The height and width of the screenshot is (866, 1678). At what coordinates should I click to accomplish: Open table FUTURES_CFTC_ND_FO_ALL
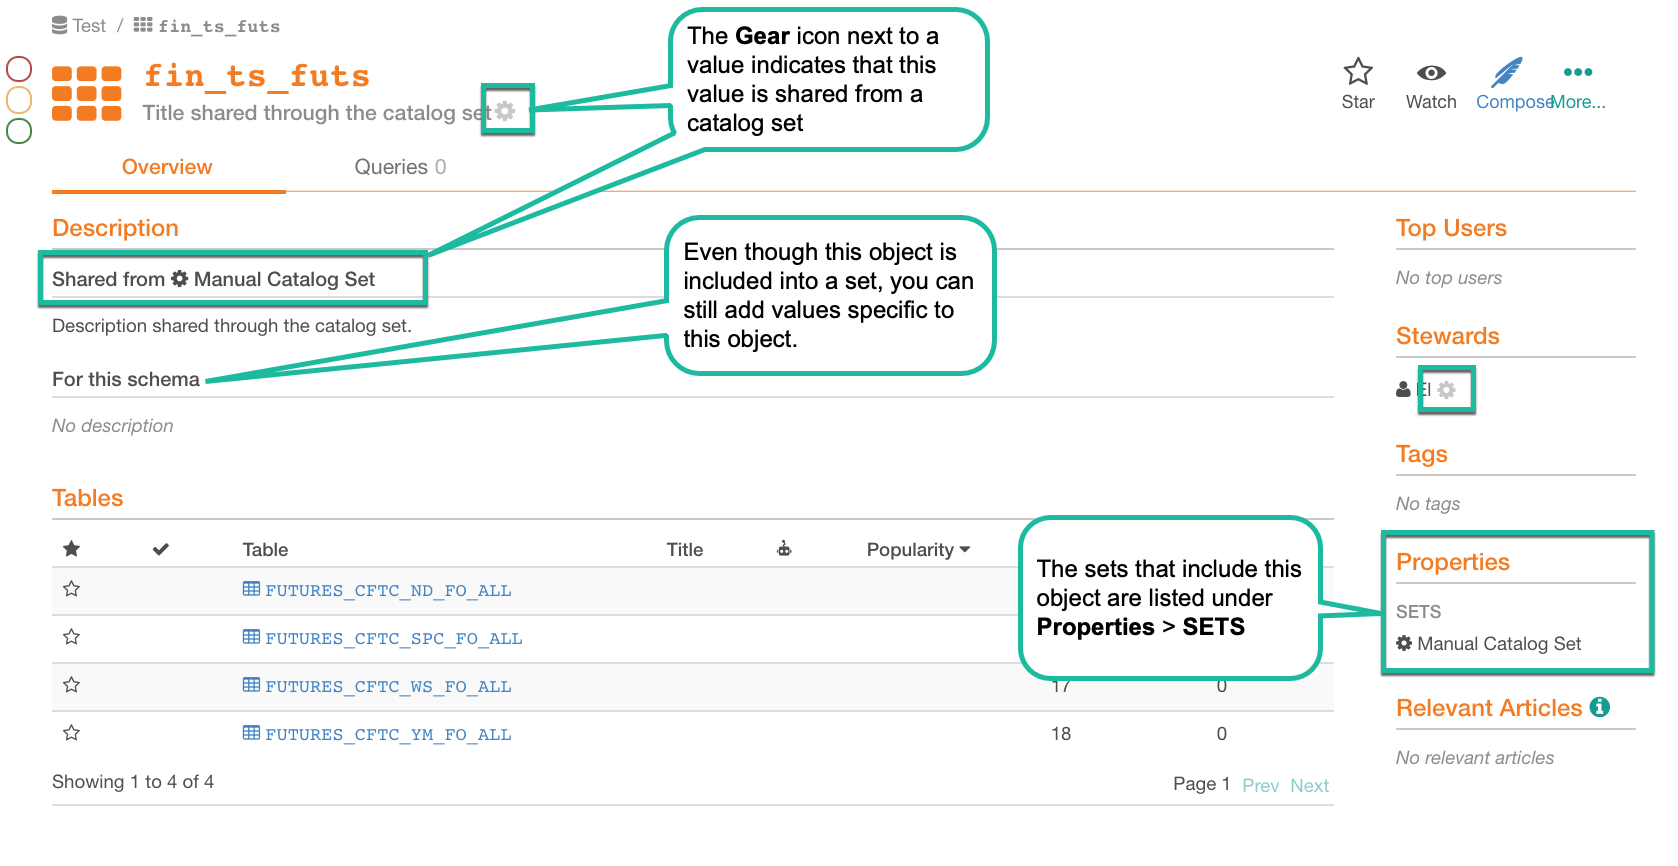[x=388, y=591]
